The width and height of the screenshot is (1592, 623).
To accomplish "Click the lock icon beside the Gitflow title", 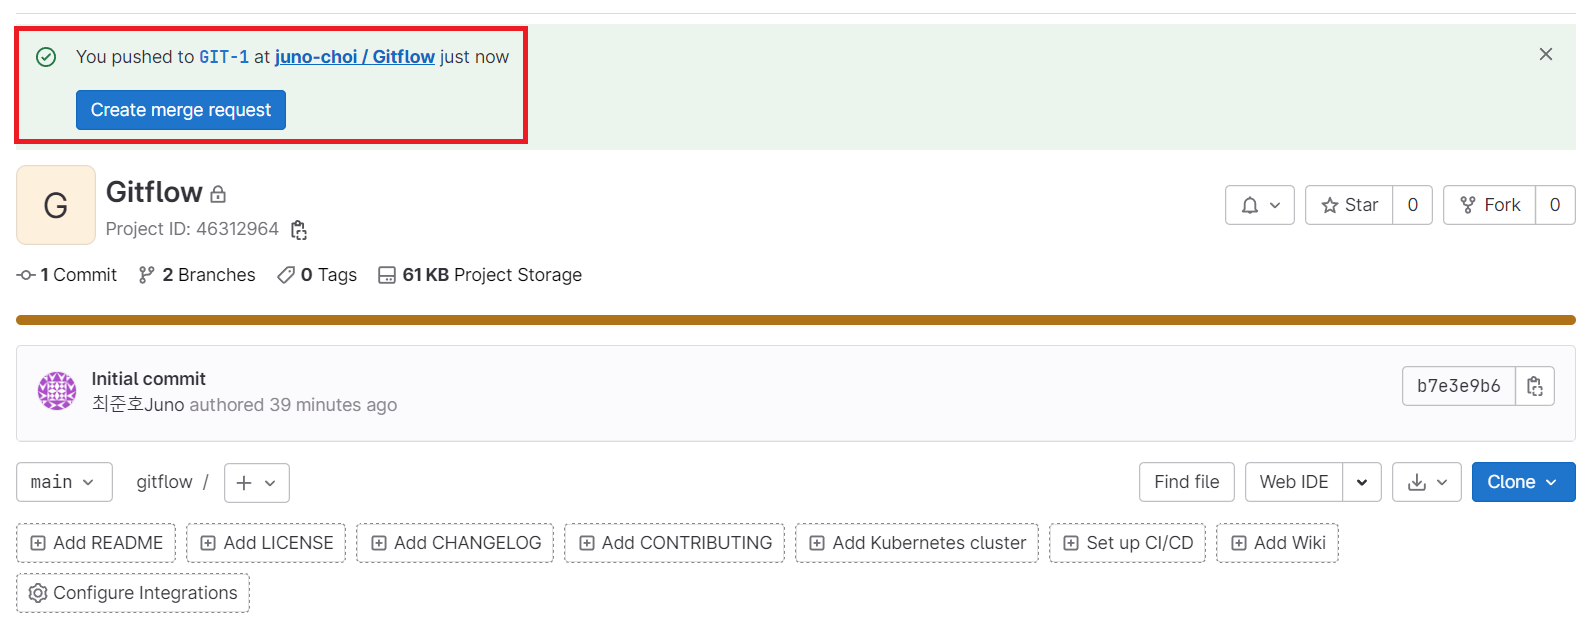I will [218, 193].
